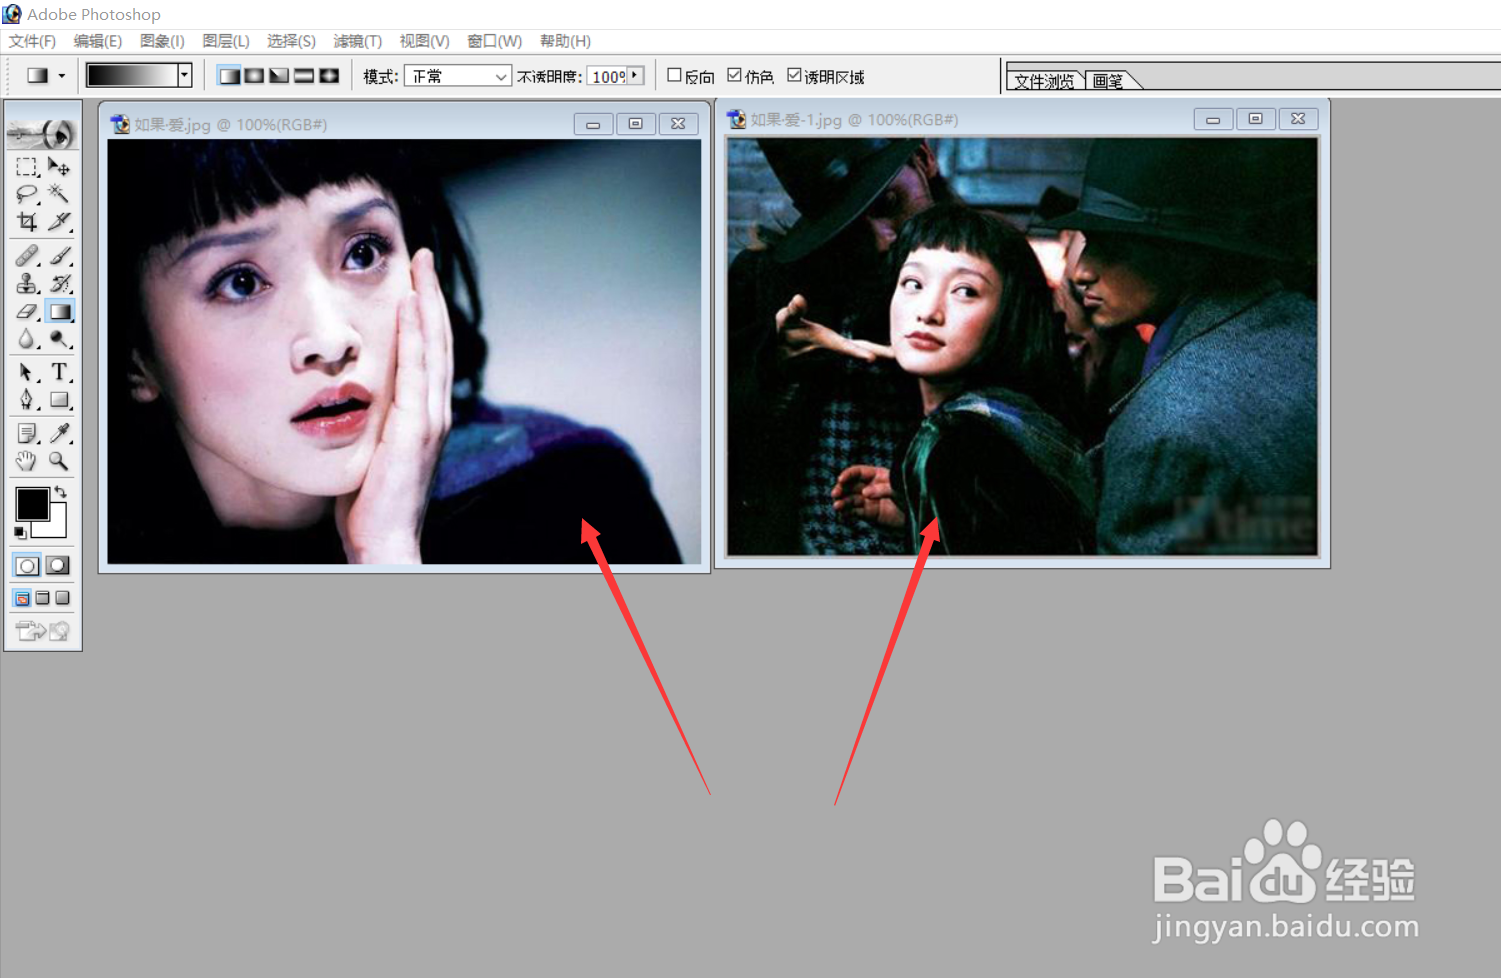Reset default foreground and background colors
The width and height of the screenshot is (1501, 978).
pyautogui.click(x=21, y=533)
